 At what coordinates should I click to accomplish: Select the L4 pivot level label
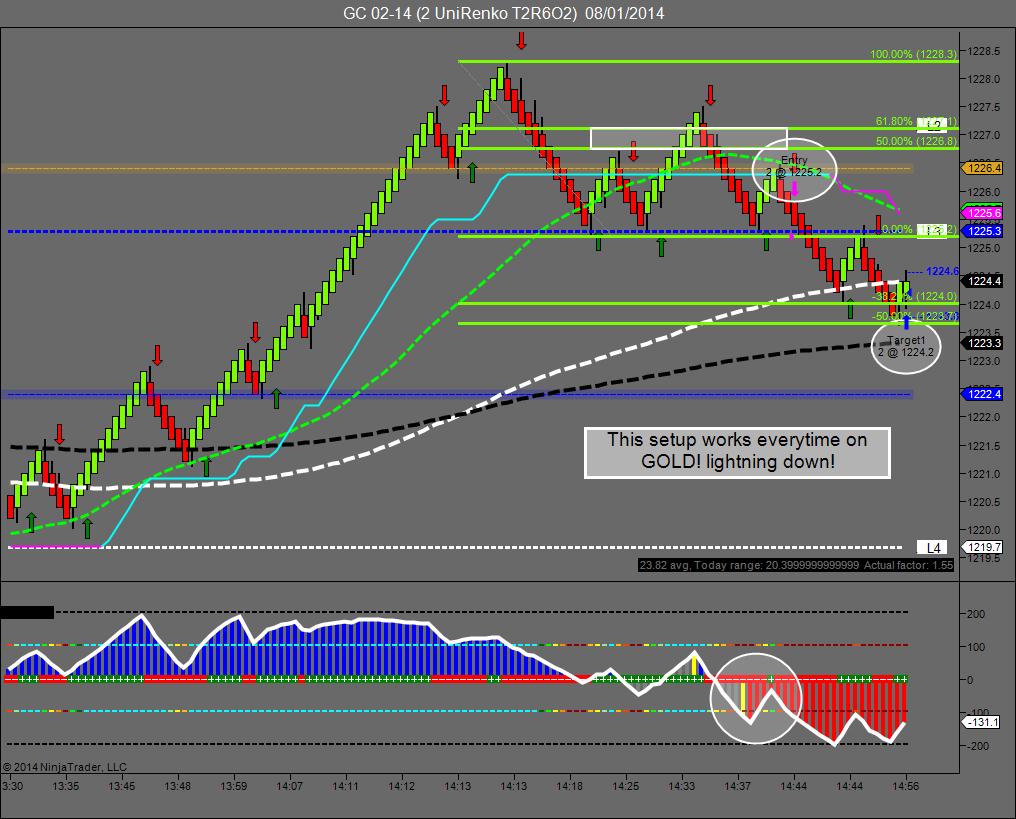click(x=933, y=548)
